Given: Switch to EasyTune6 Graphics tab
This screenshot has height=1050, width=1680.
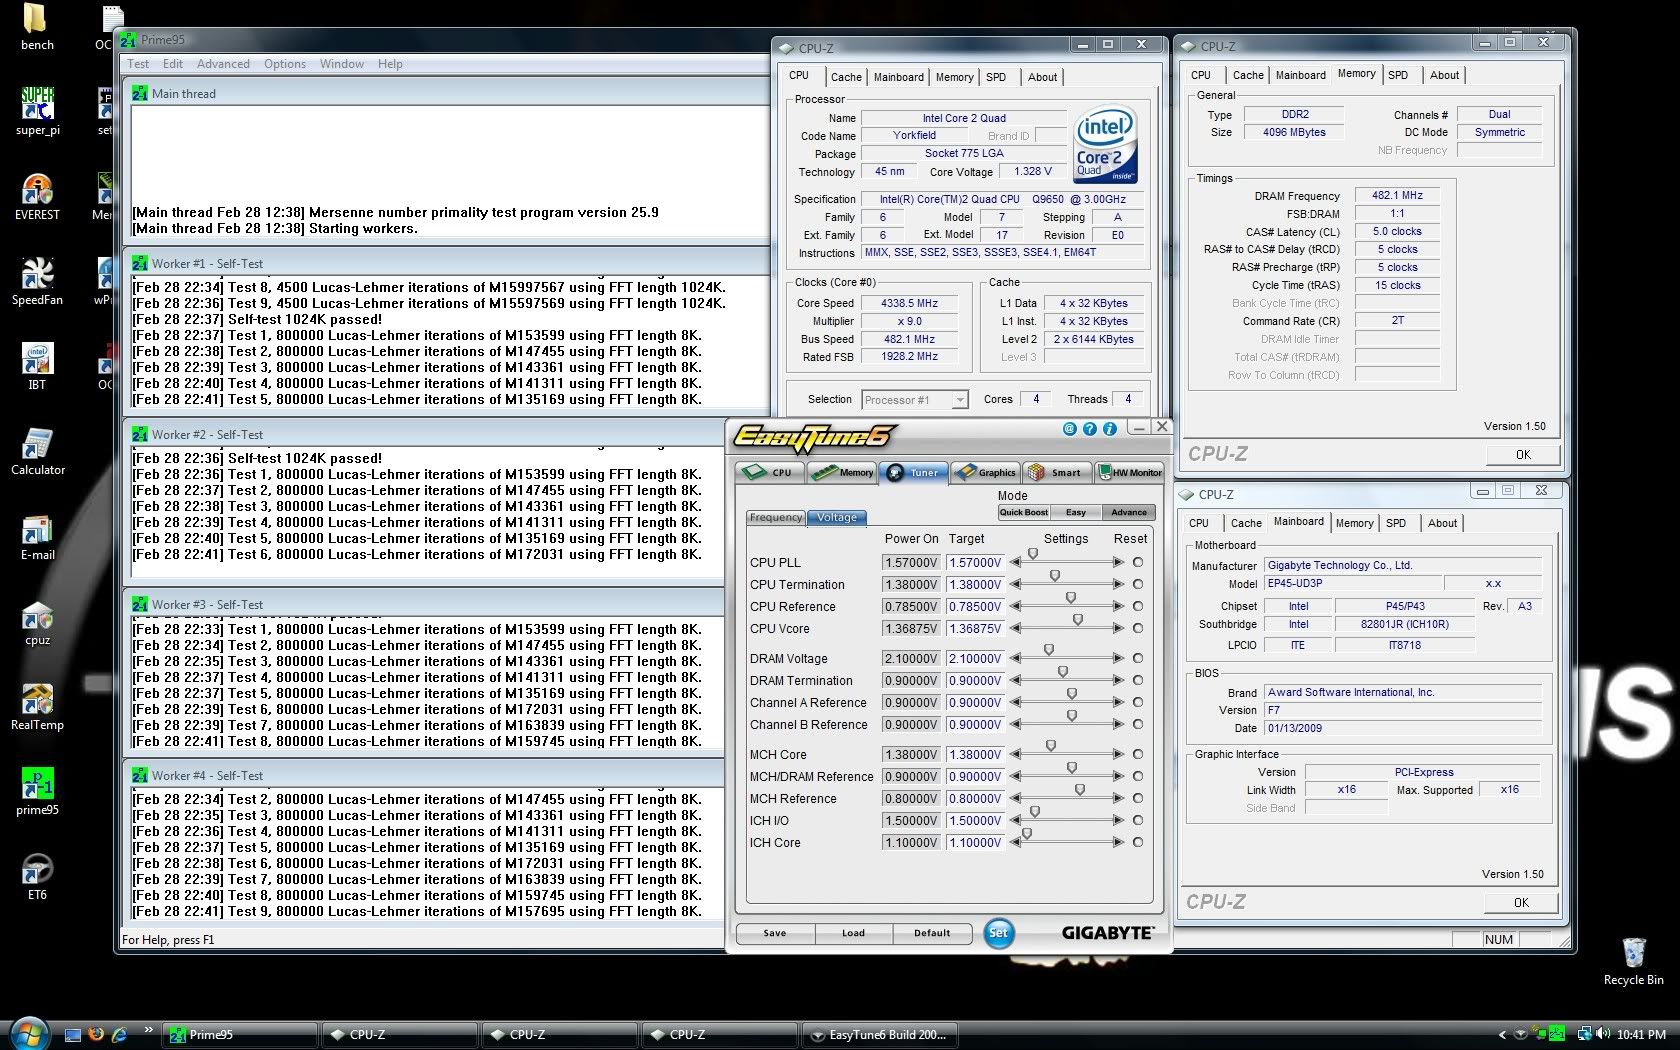Looking at the screenshot, I should click(x=984, y=472).
